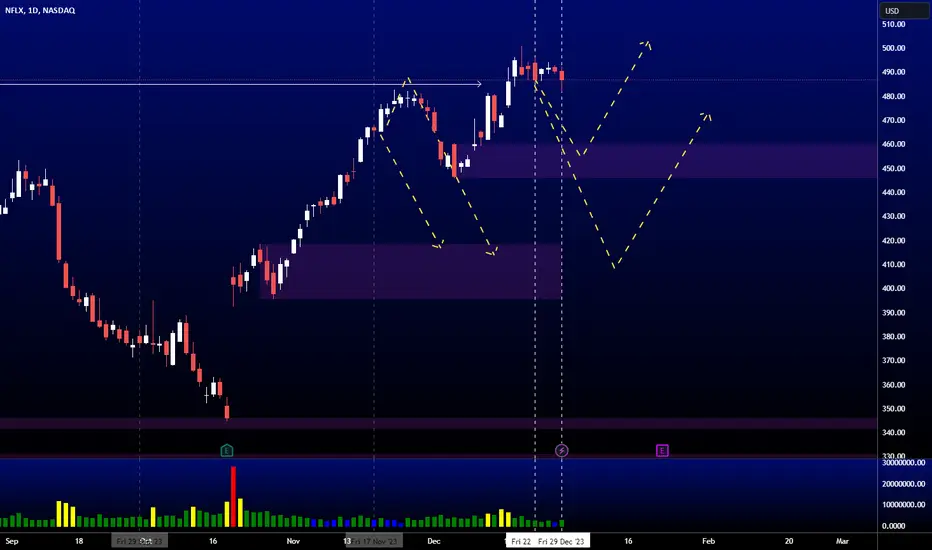The height and width of the screenshot is (550, 932).
Task: Click the purple lightning bolt event marker
Action: (562, 451)
